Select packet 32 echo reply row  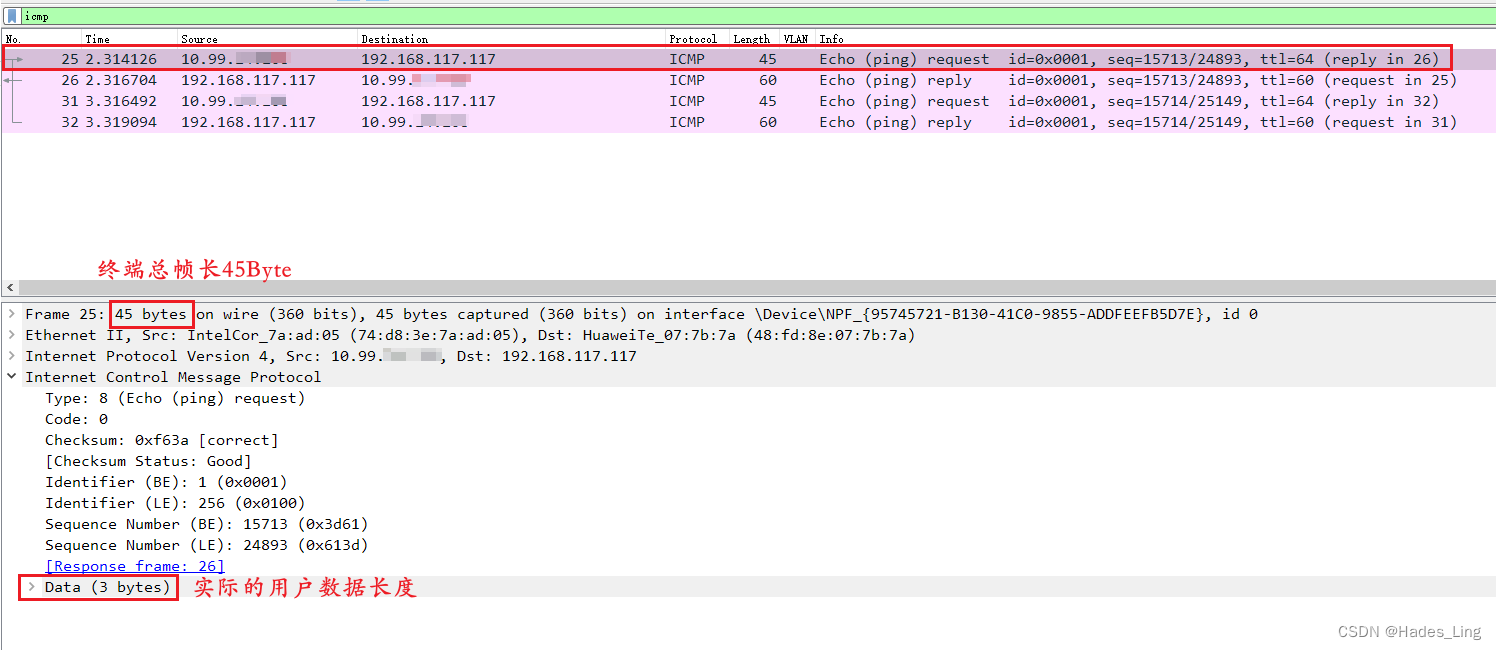(748, 122)
